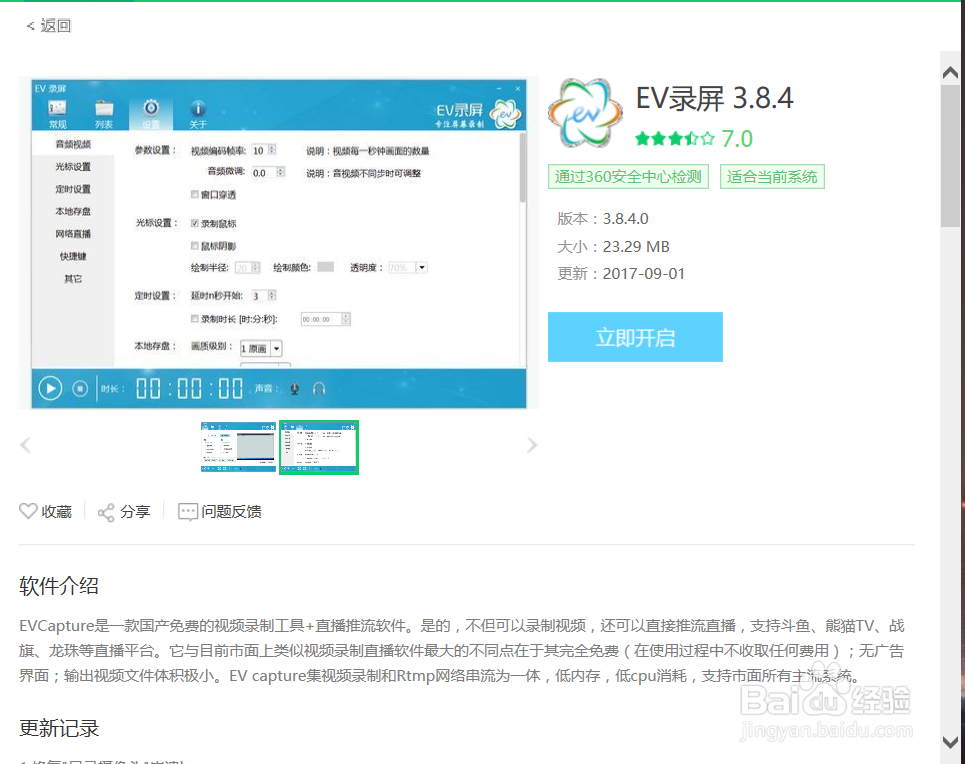Click the 分享 share icon
The height and width of the screenshot is (764, 965).
pos(104,511)
